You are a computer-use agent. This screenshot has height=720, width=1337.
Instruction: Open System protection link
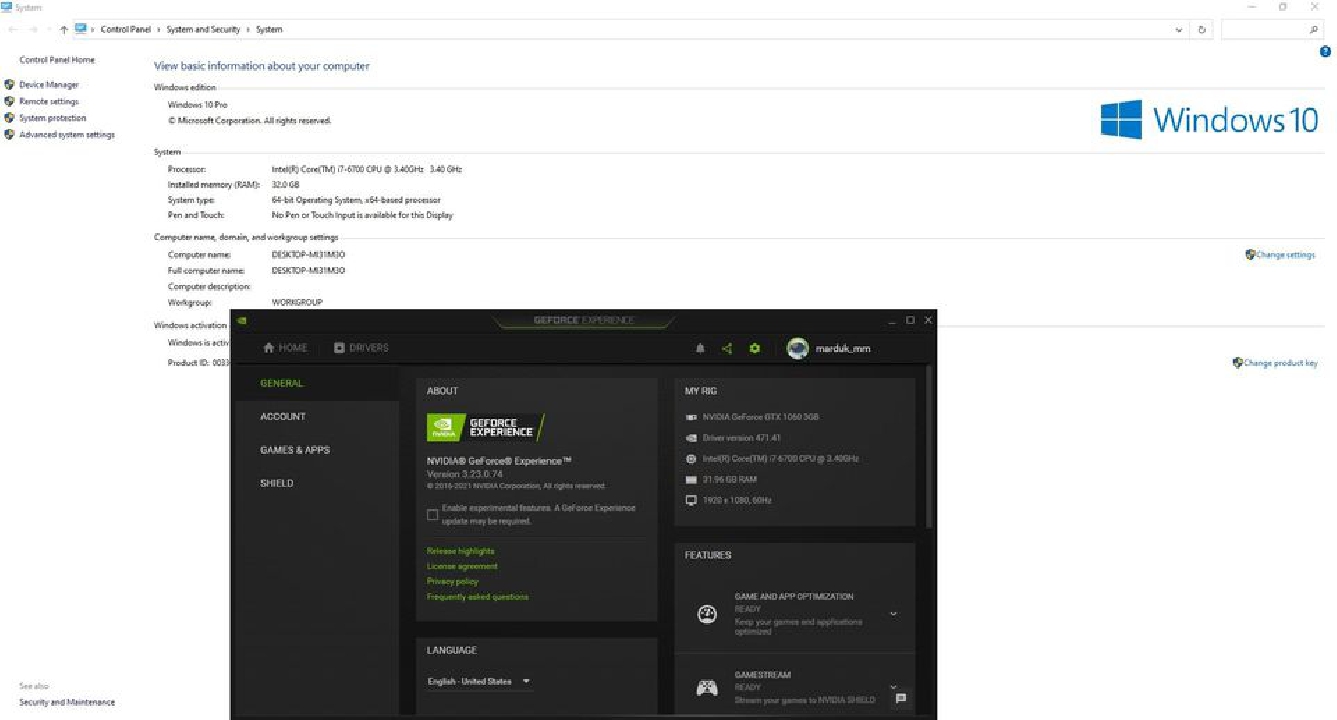(53, 118)
